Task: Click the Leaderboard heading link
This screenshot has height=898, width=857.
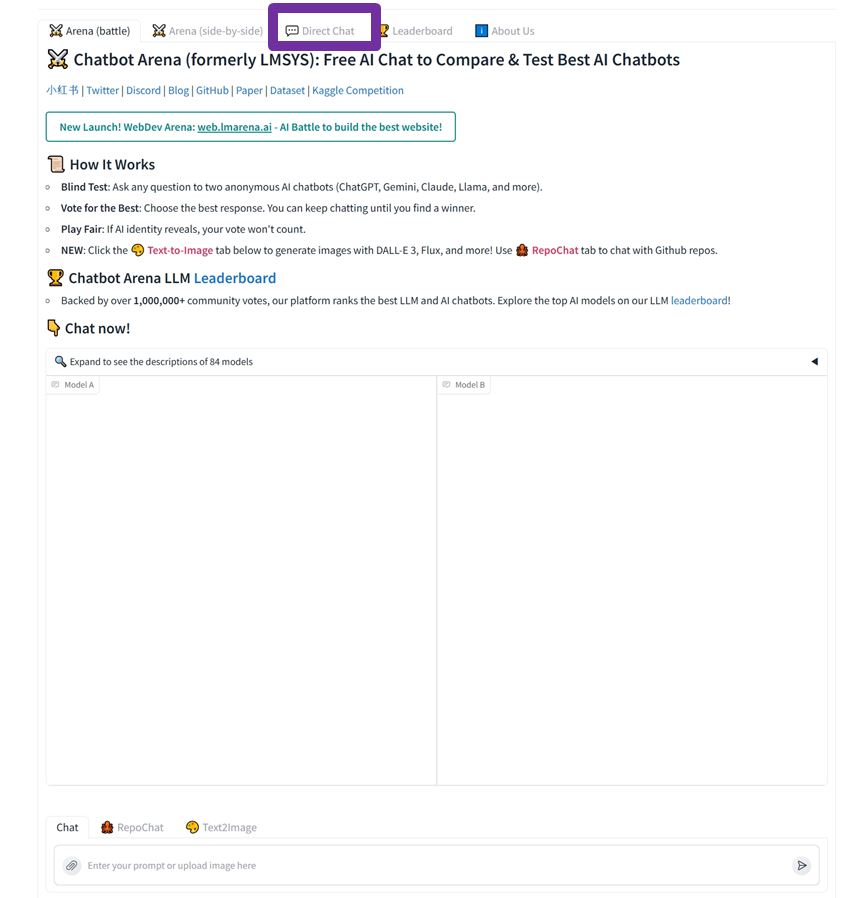Action: [235, 278]
